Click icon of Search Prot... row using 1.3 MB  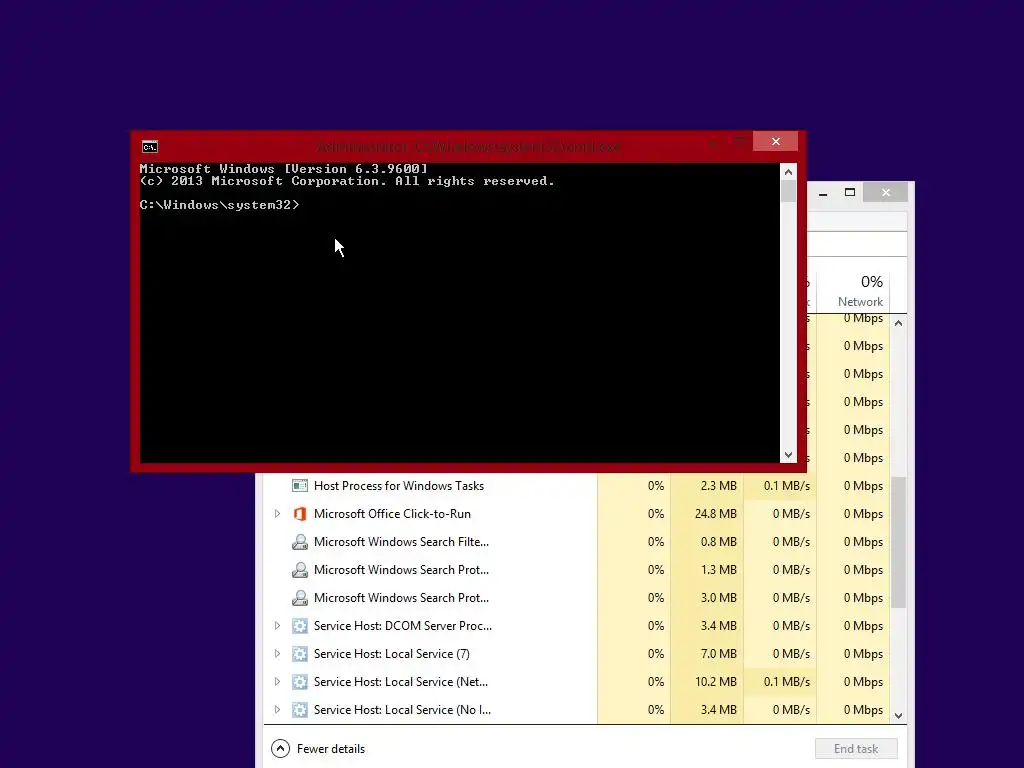[x=300, y=570]
